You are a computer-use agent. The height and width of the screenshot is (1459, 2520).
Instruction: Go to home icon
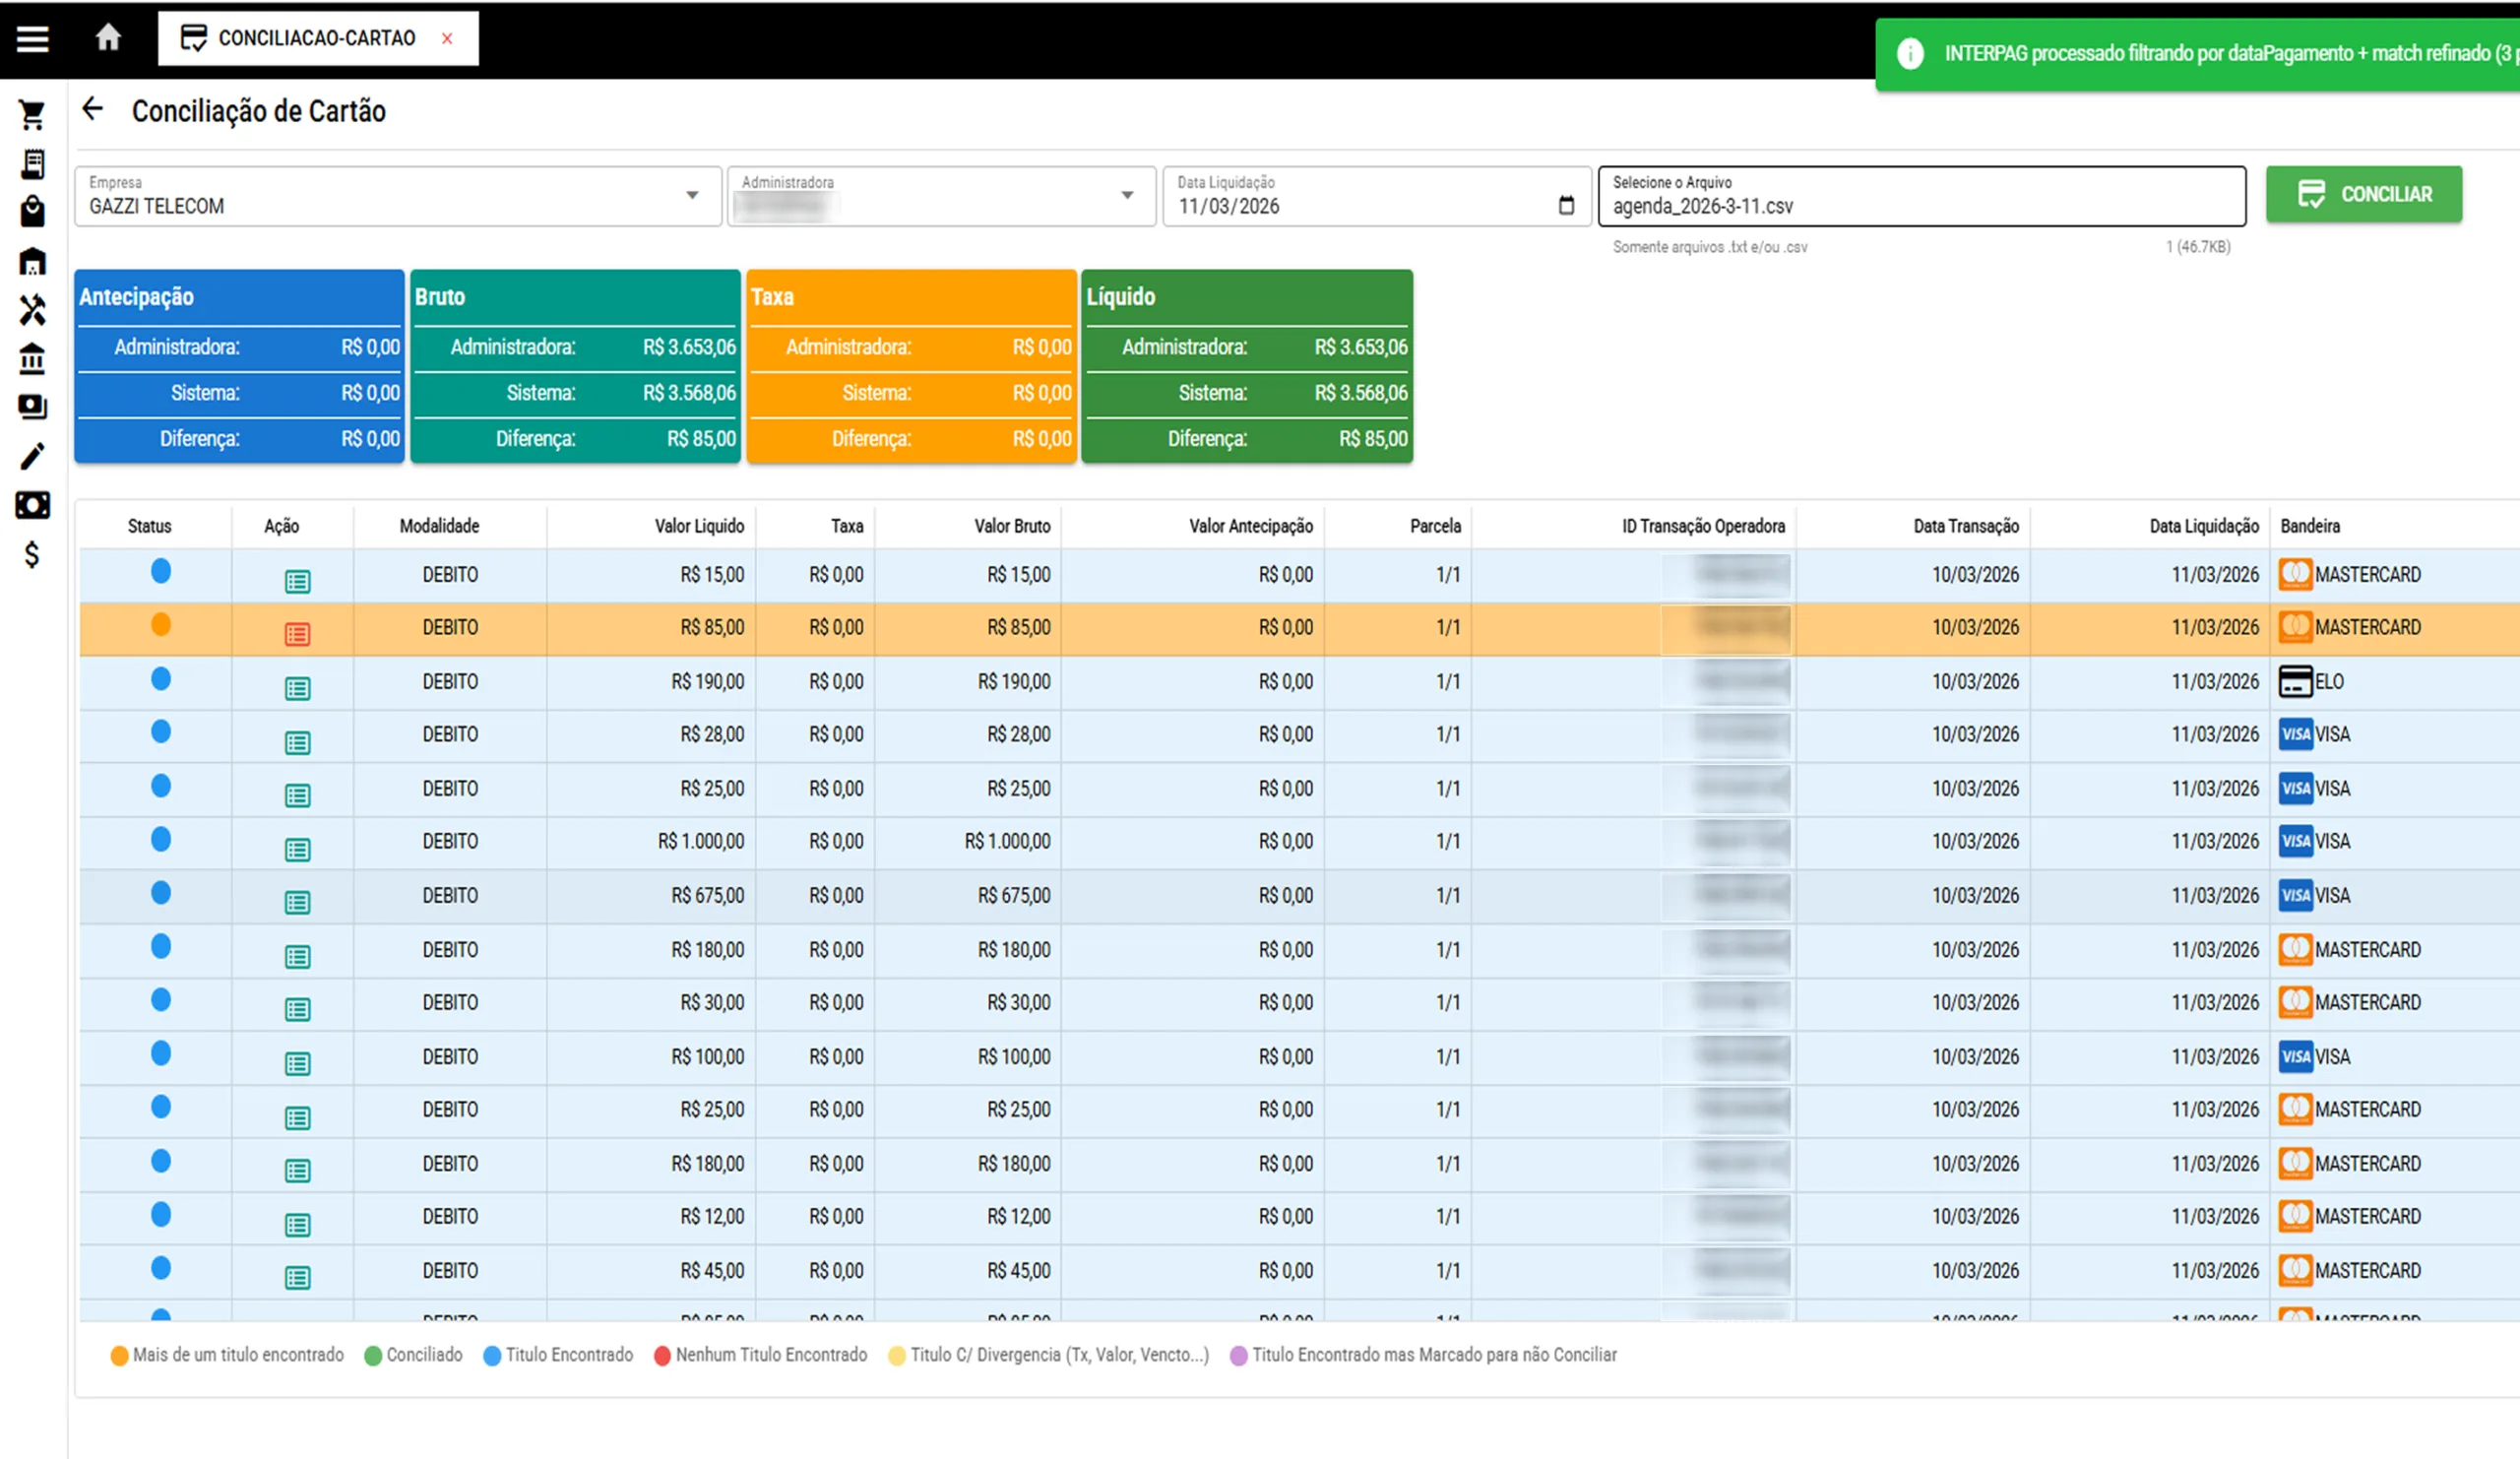pyautogui.click(x=108, y=38)
